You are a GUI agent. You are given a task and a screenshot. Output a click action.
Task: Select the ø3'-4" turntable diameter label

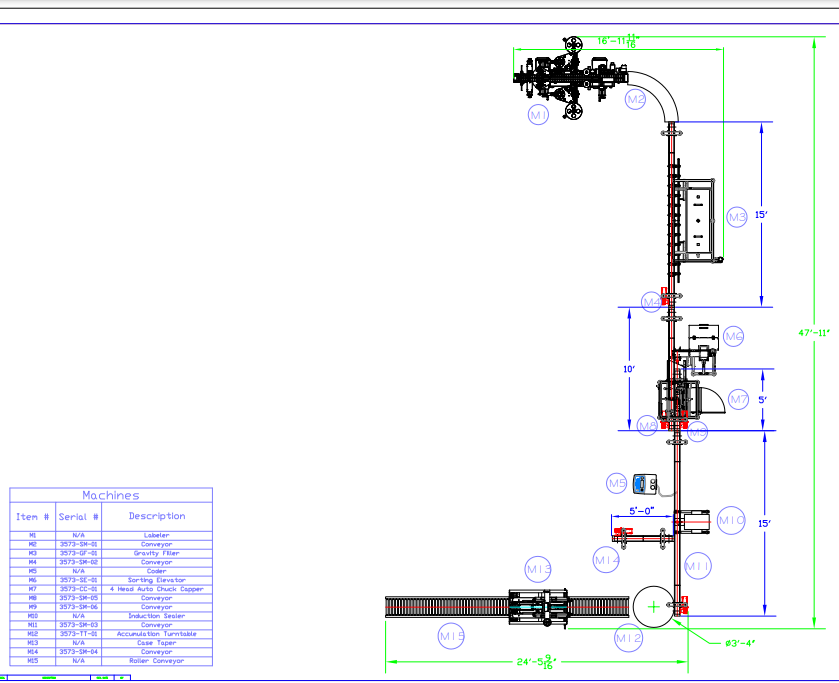pyautogui.click(x=739, y=642)
